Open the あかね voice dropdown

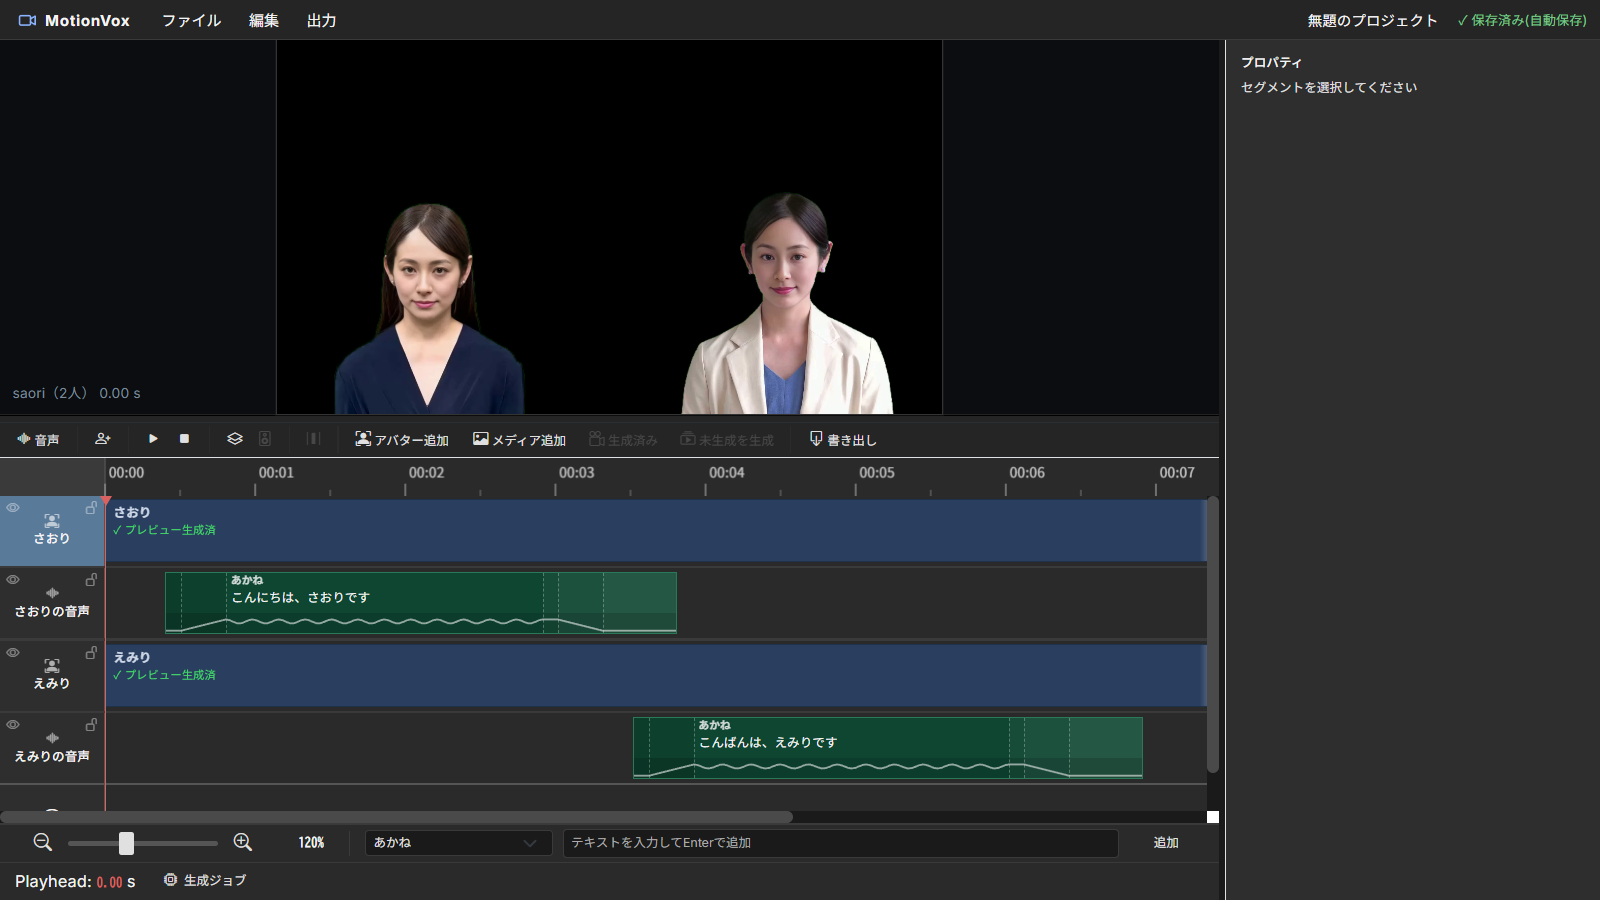(x=458, y=843)
